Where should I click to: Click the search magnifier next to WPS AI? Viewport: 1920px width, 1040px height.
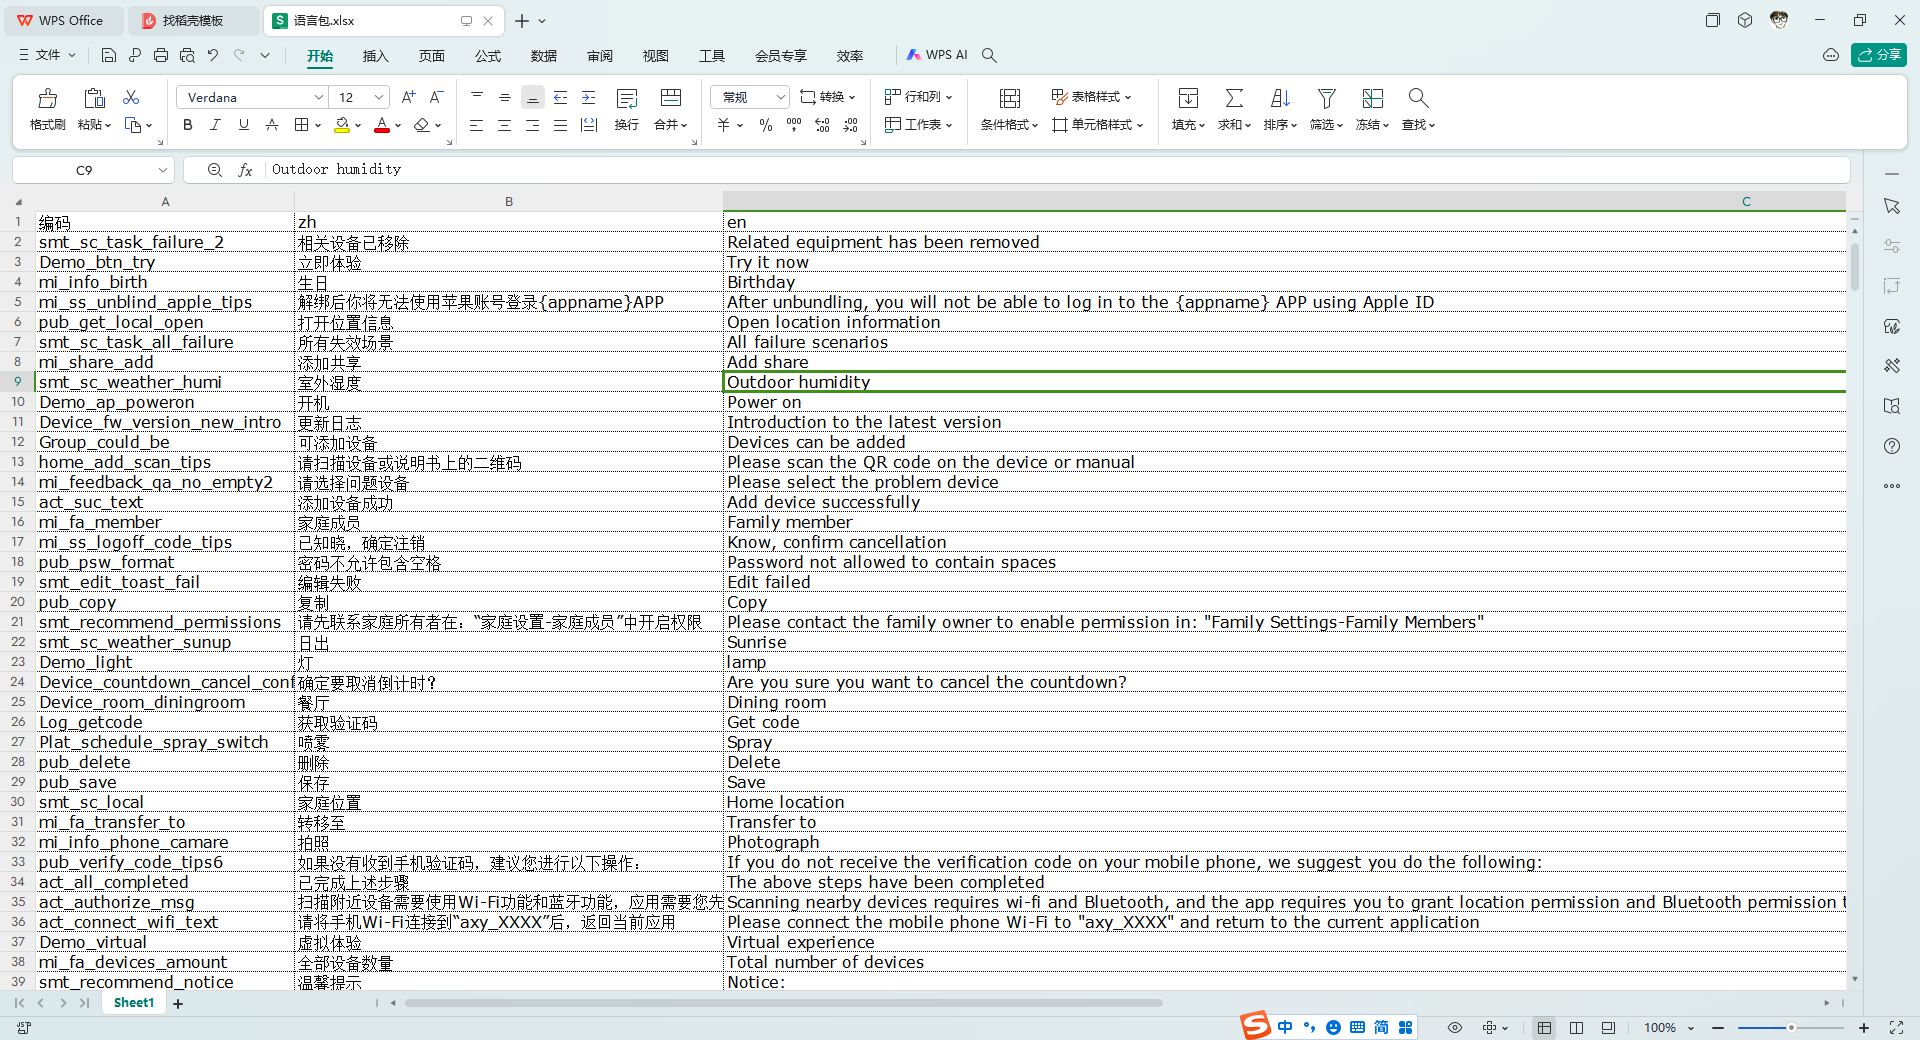click(x=989, y=55)
